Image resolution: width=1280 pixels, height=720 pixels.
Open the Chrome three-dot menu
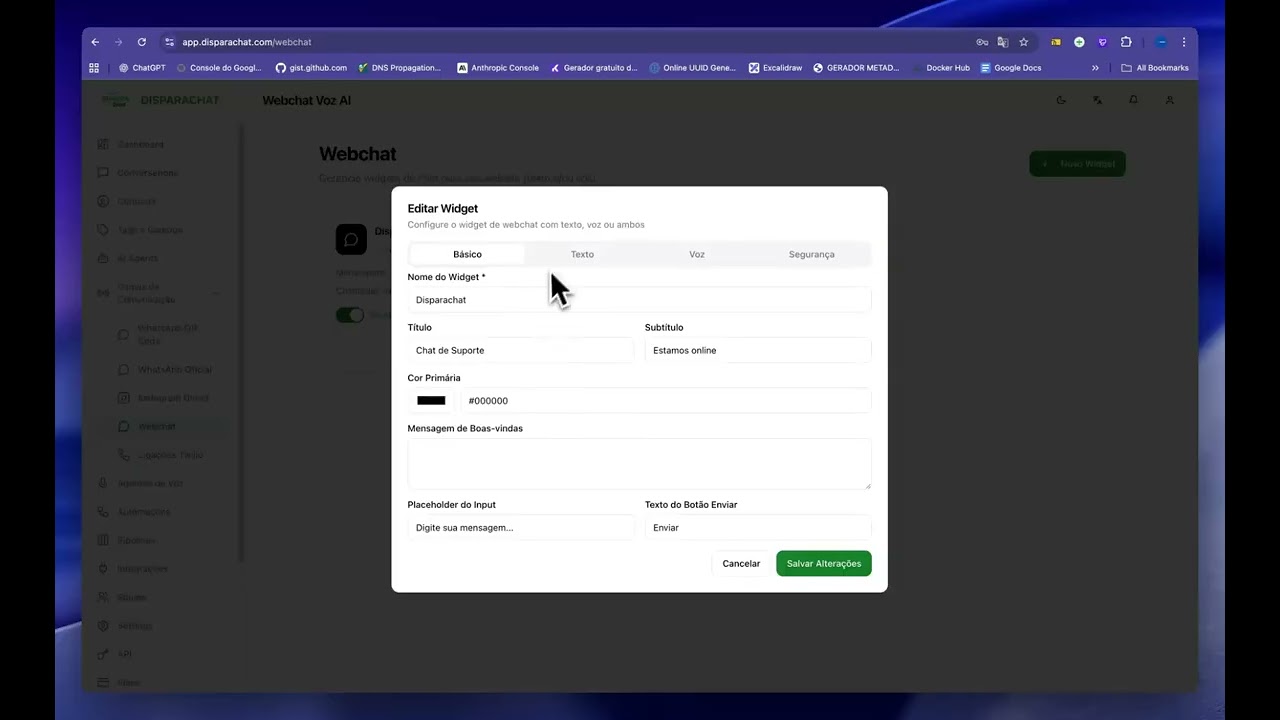click(1184, 42)
